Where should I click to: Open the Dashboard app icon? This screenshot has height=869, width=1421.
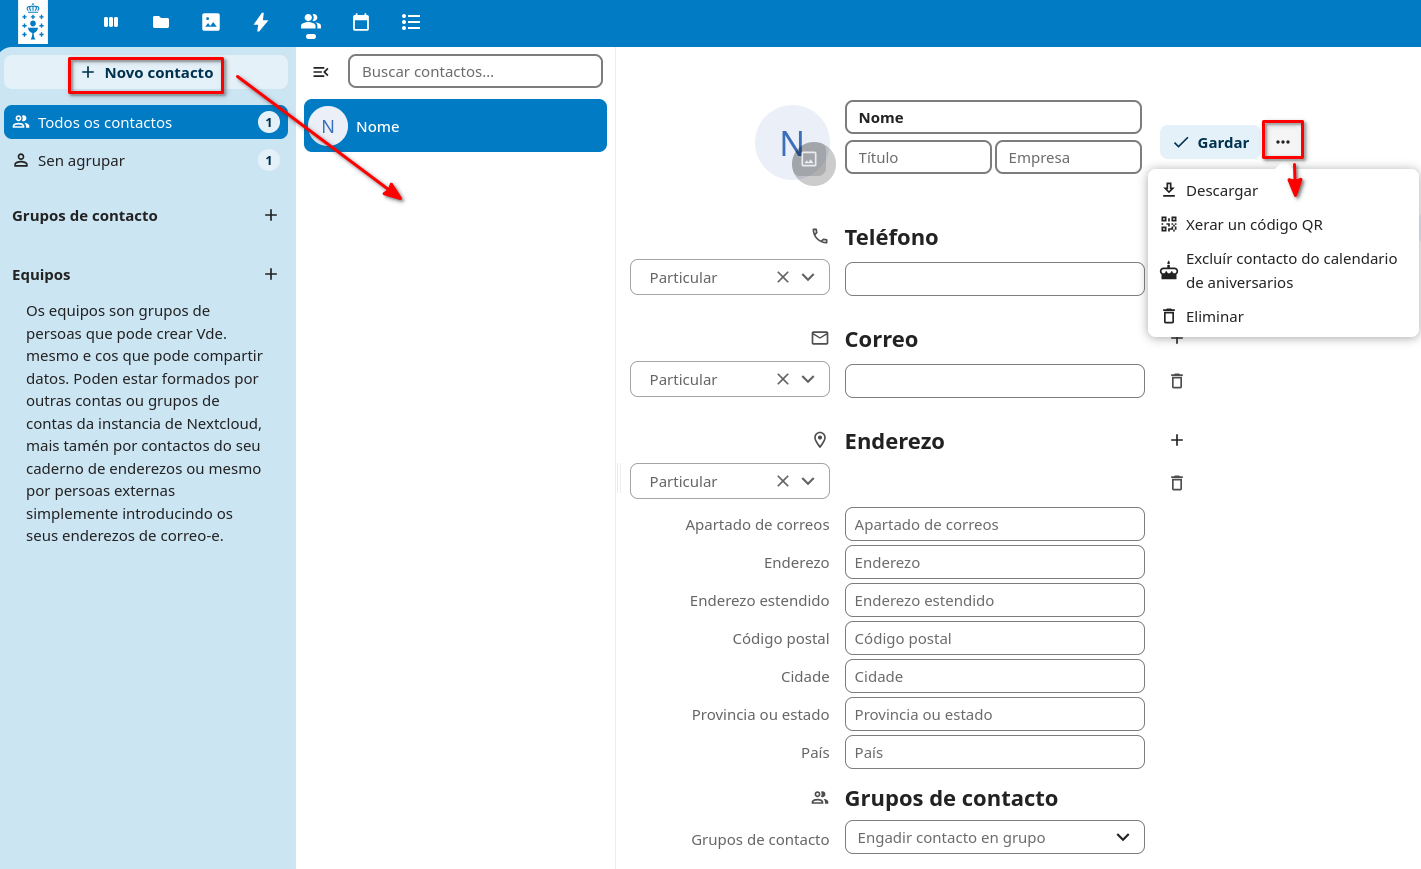110,22
